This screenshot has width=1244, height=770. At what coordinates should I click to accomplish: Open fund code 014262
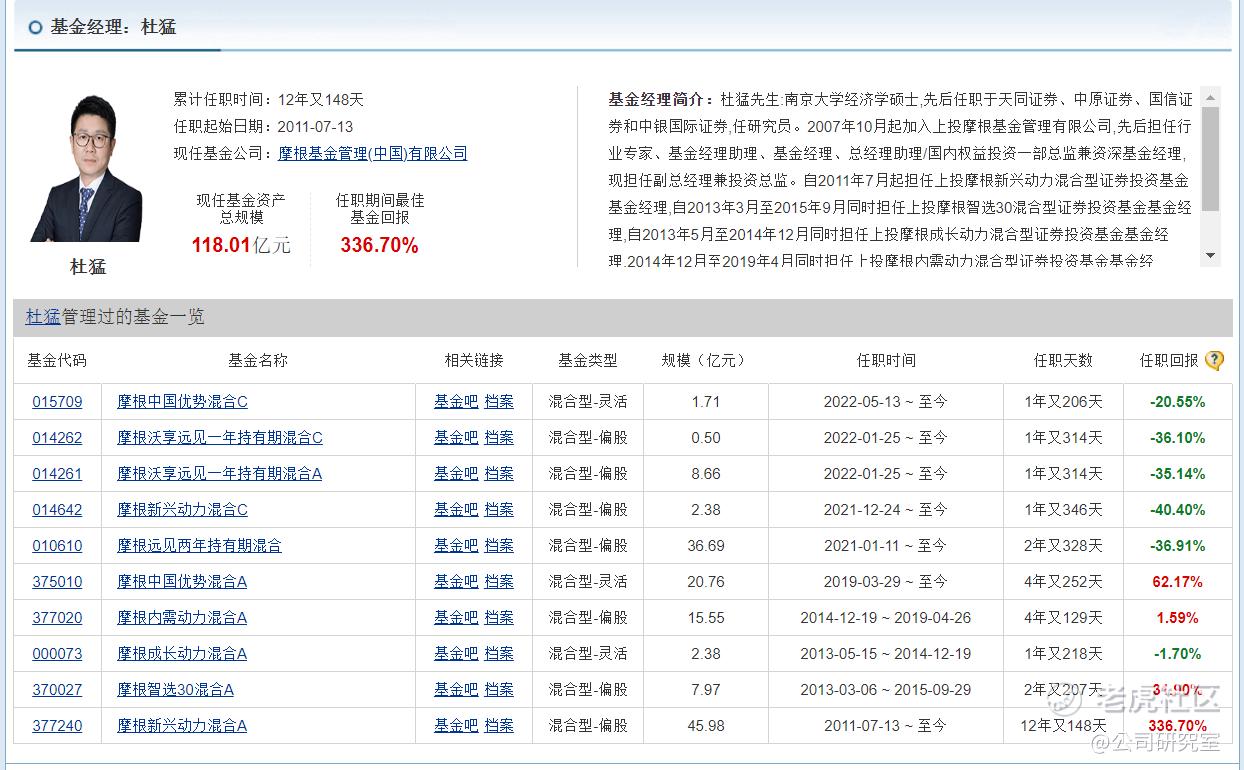pos(57,438)
